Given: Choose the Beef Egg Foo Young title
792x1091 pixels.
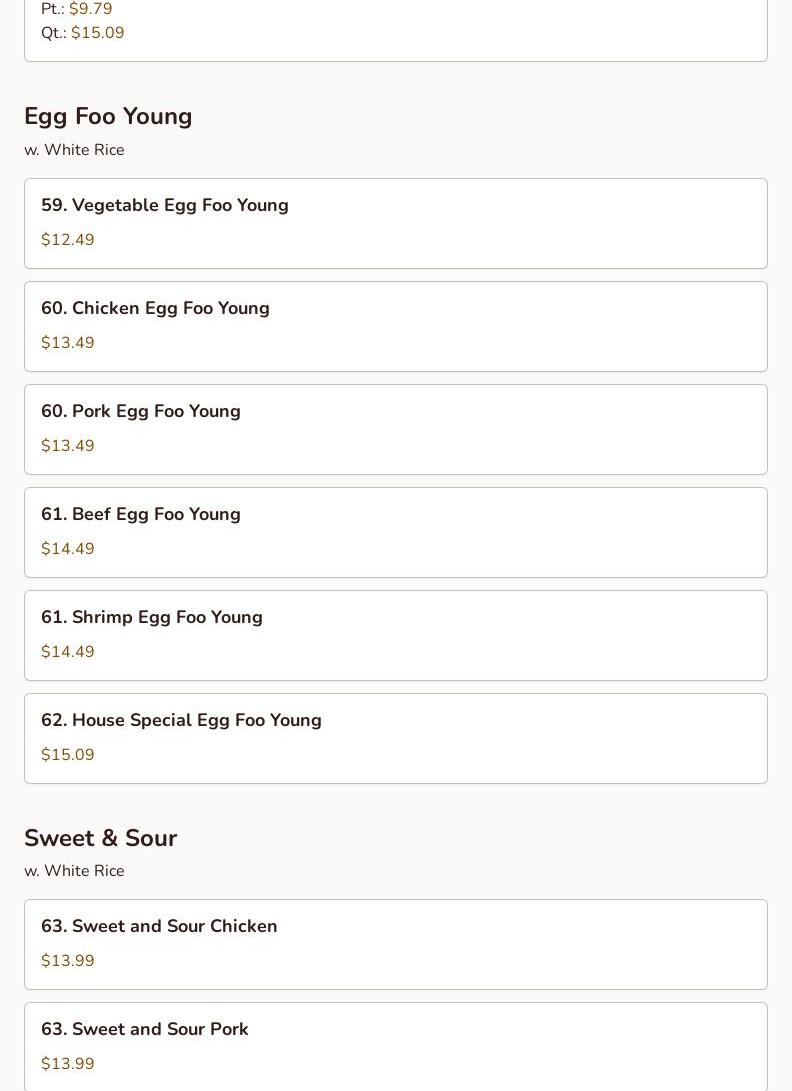Looking at the screenshot, I should pos(141,514).
